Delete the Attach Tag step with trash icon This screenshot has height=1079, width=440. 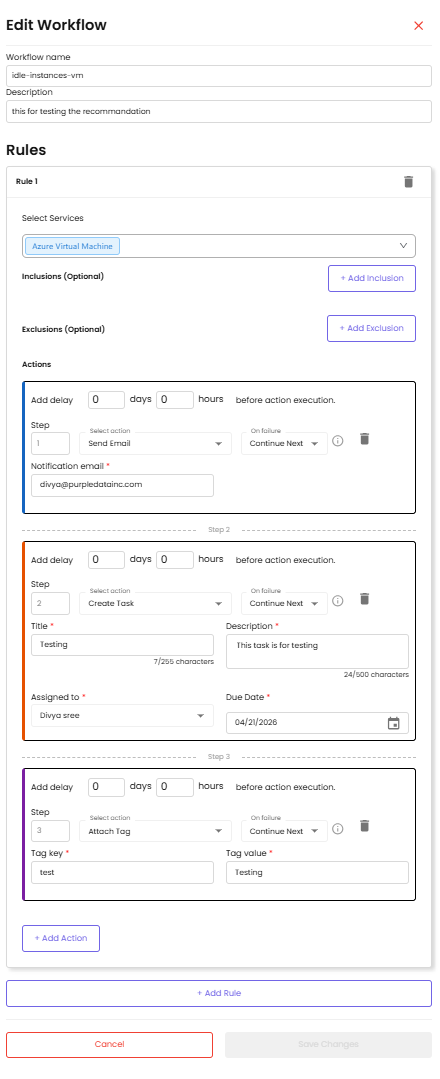pos(365,826)
